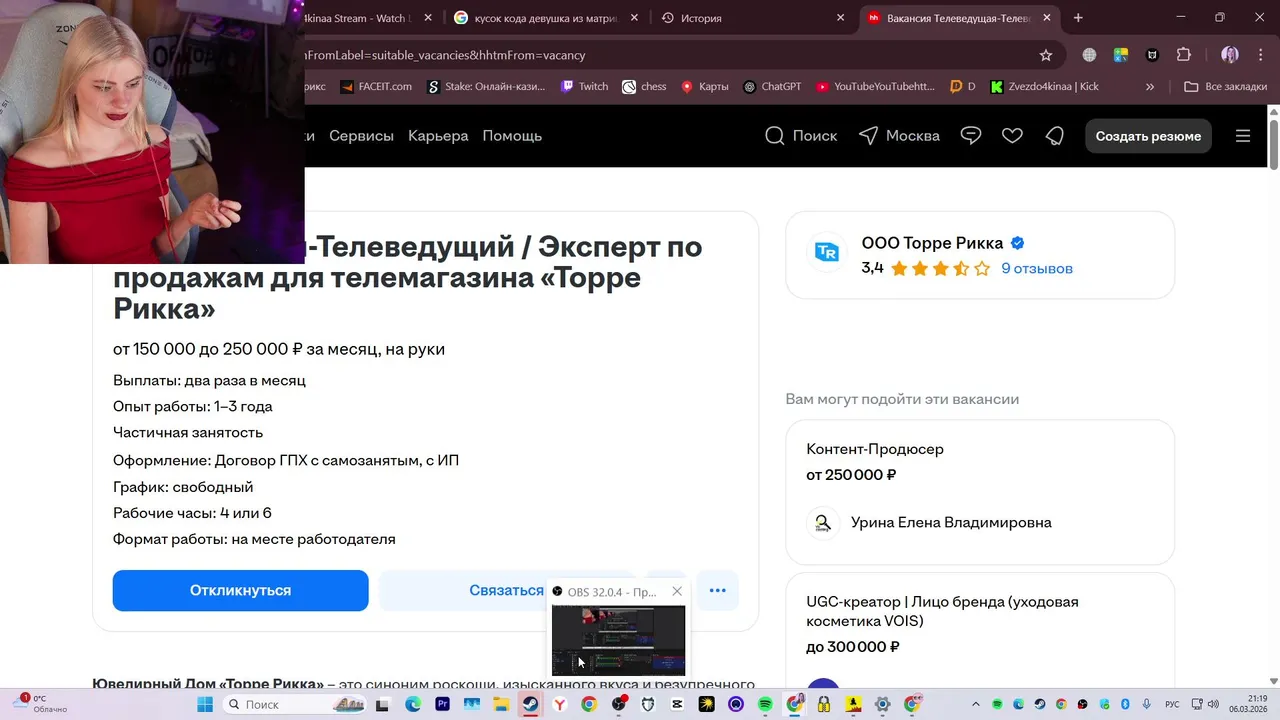Click the ООО Торре Рикка company logo
This screenshot has width=1280, height=720.
click(x=827, y=253)
